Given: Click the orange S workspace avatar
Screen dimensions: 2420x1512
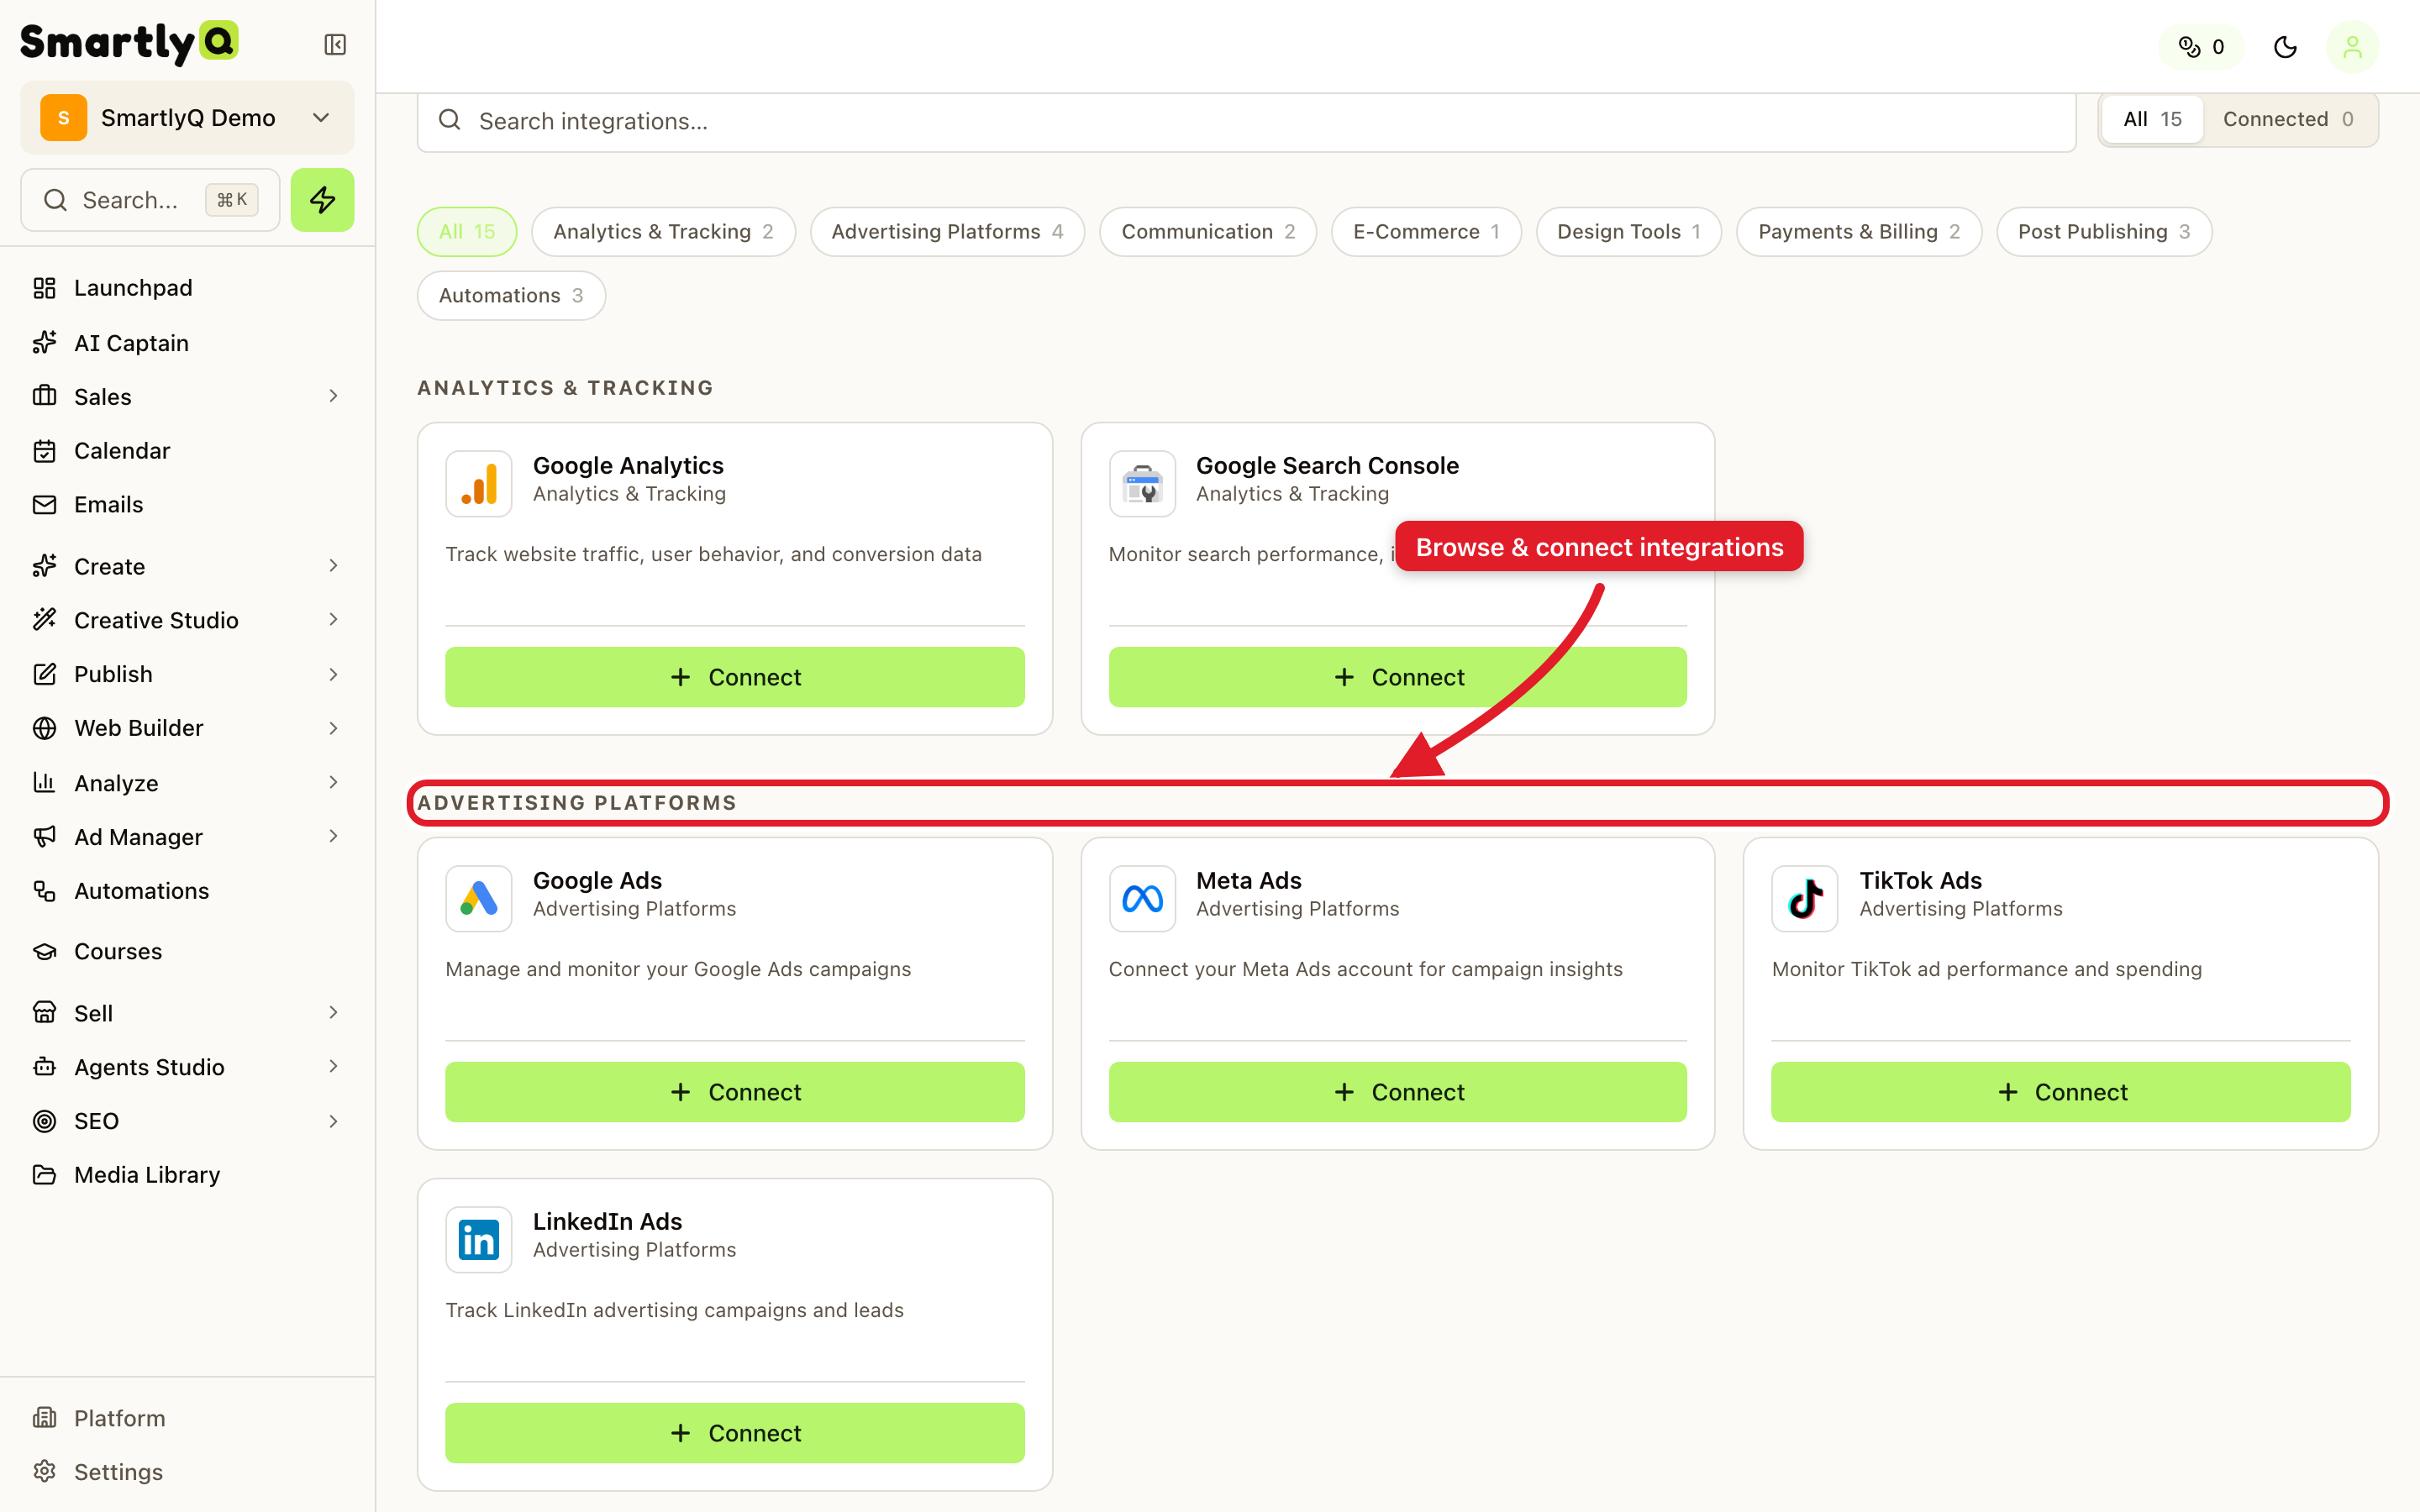Looking at the screenshot, I should pos(64,118).
